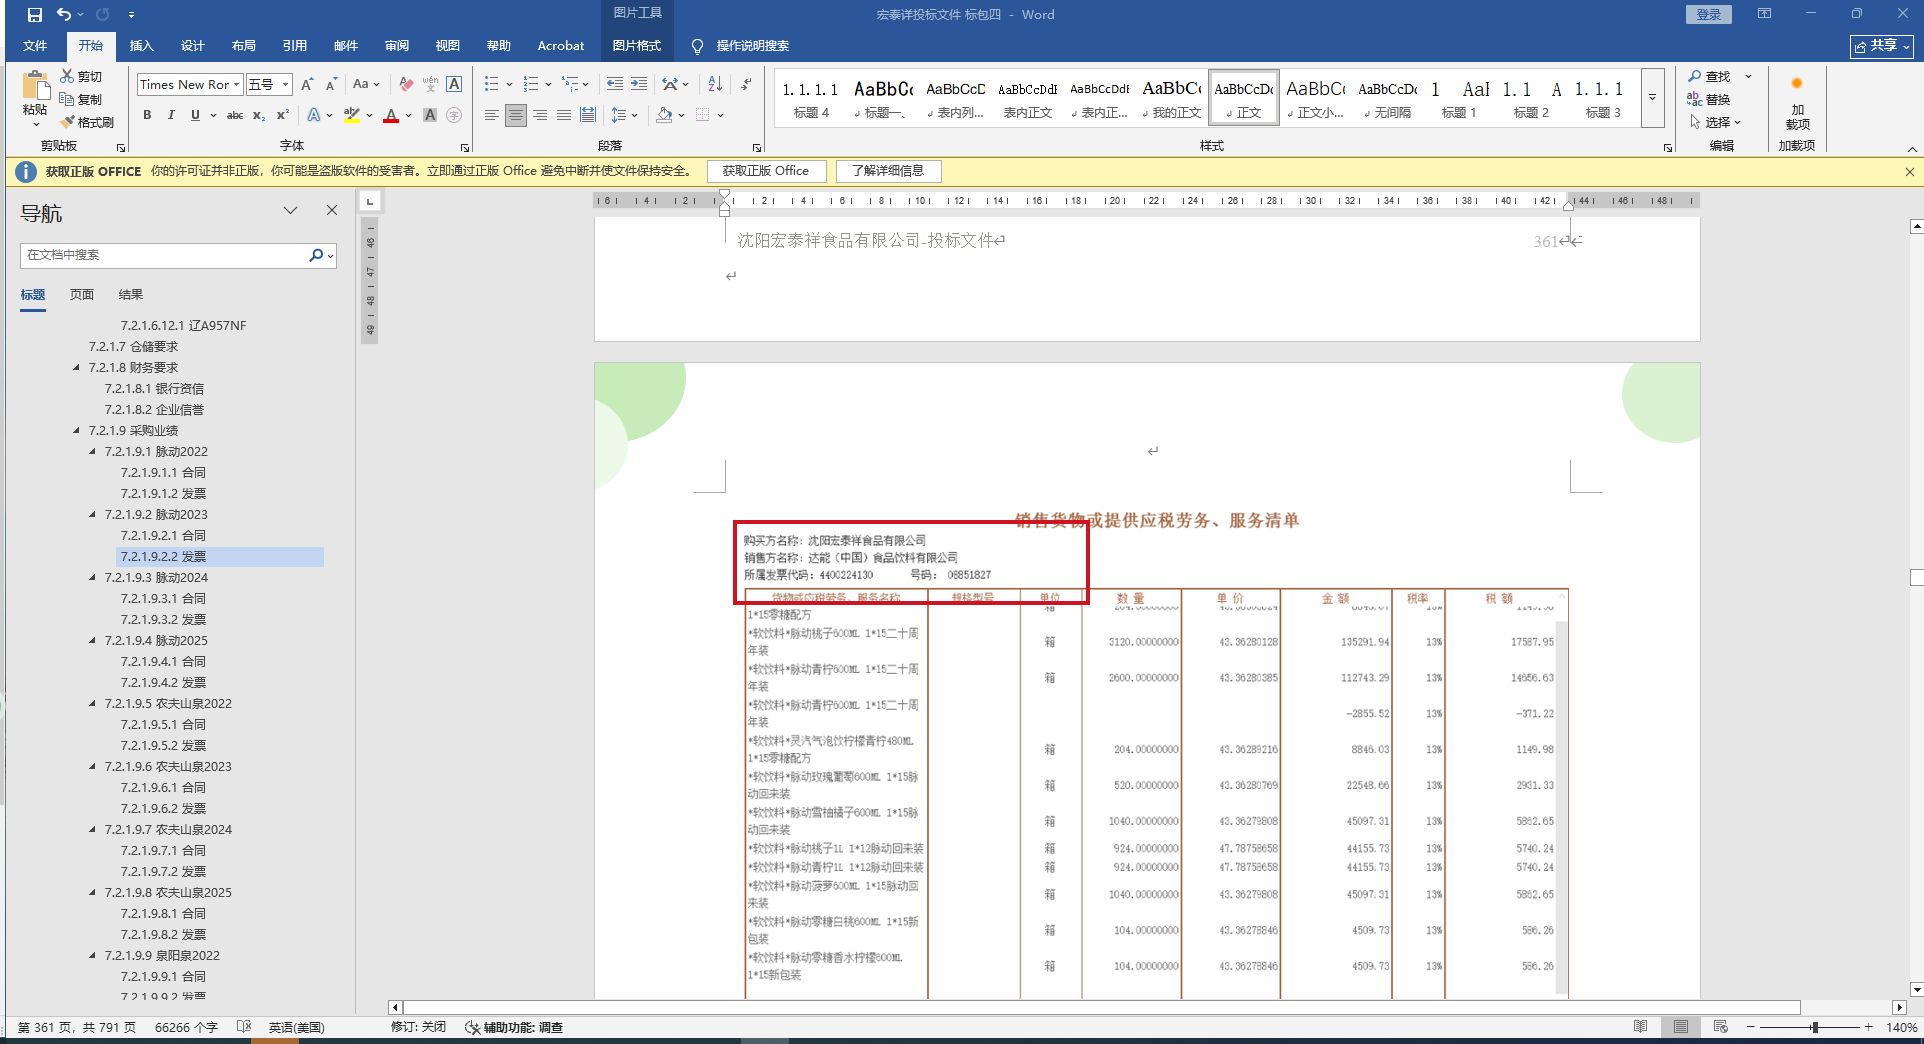Open the 文件 (File) tab
This screenshot has width=1924, height=1044.
click(35, 46)
